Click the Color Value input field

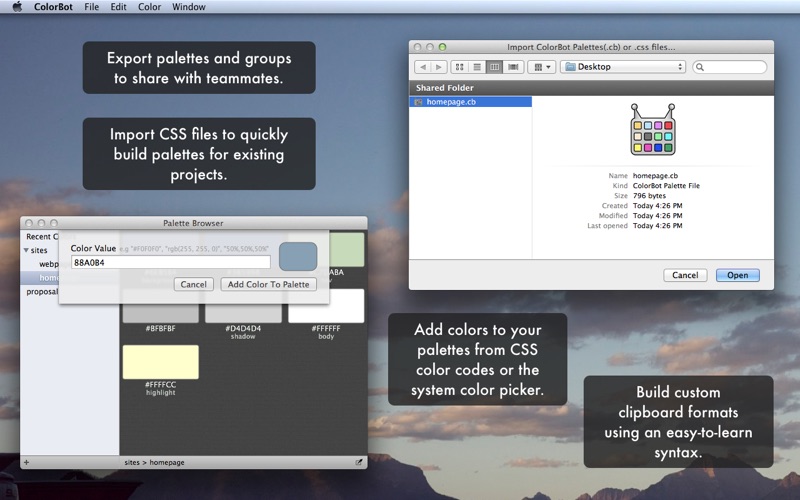tap(171, 262)
